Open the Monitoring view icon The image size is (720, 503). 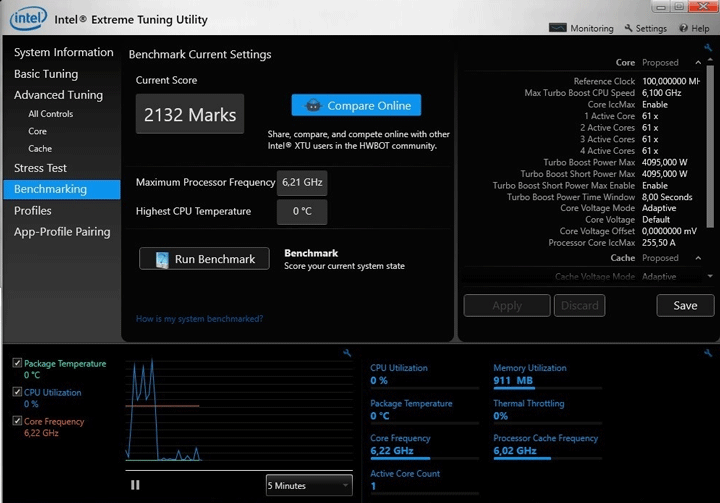pos(557,28)
